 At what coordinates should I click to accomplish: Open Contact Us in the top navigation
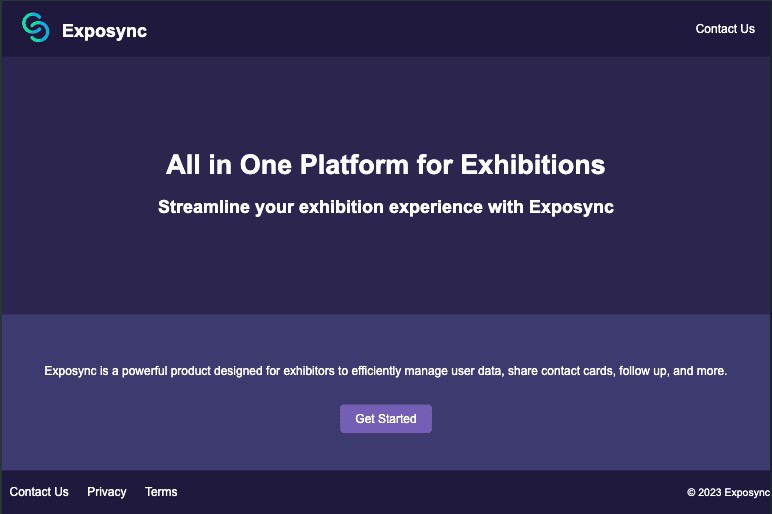coord(725,29)
